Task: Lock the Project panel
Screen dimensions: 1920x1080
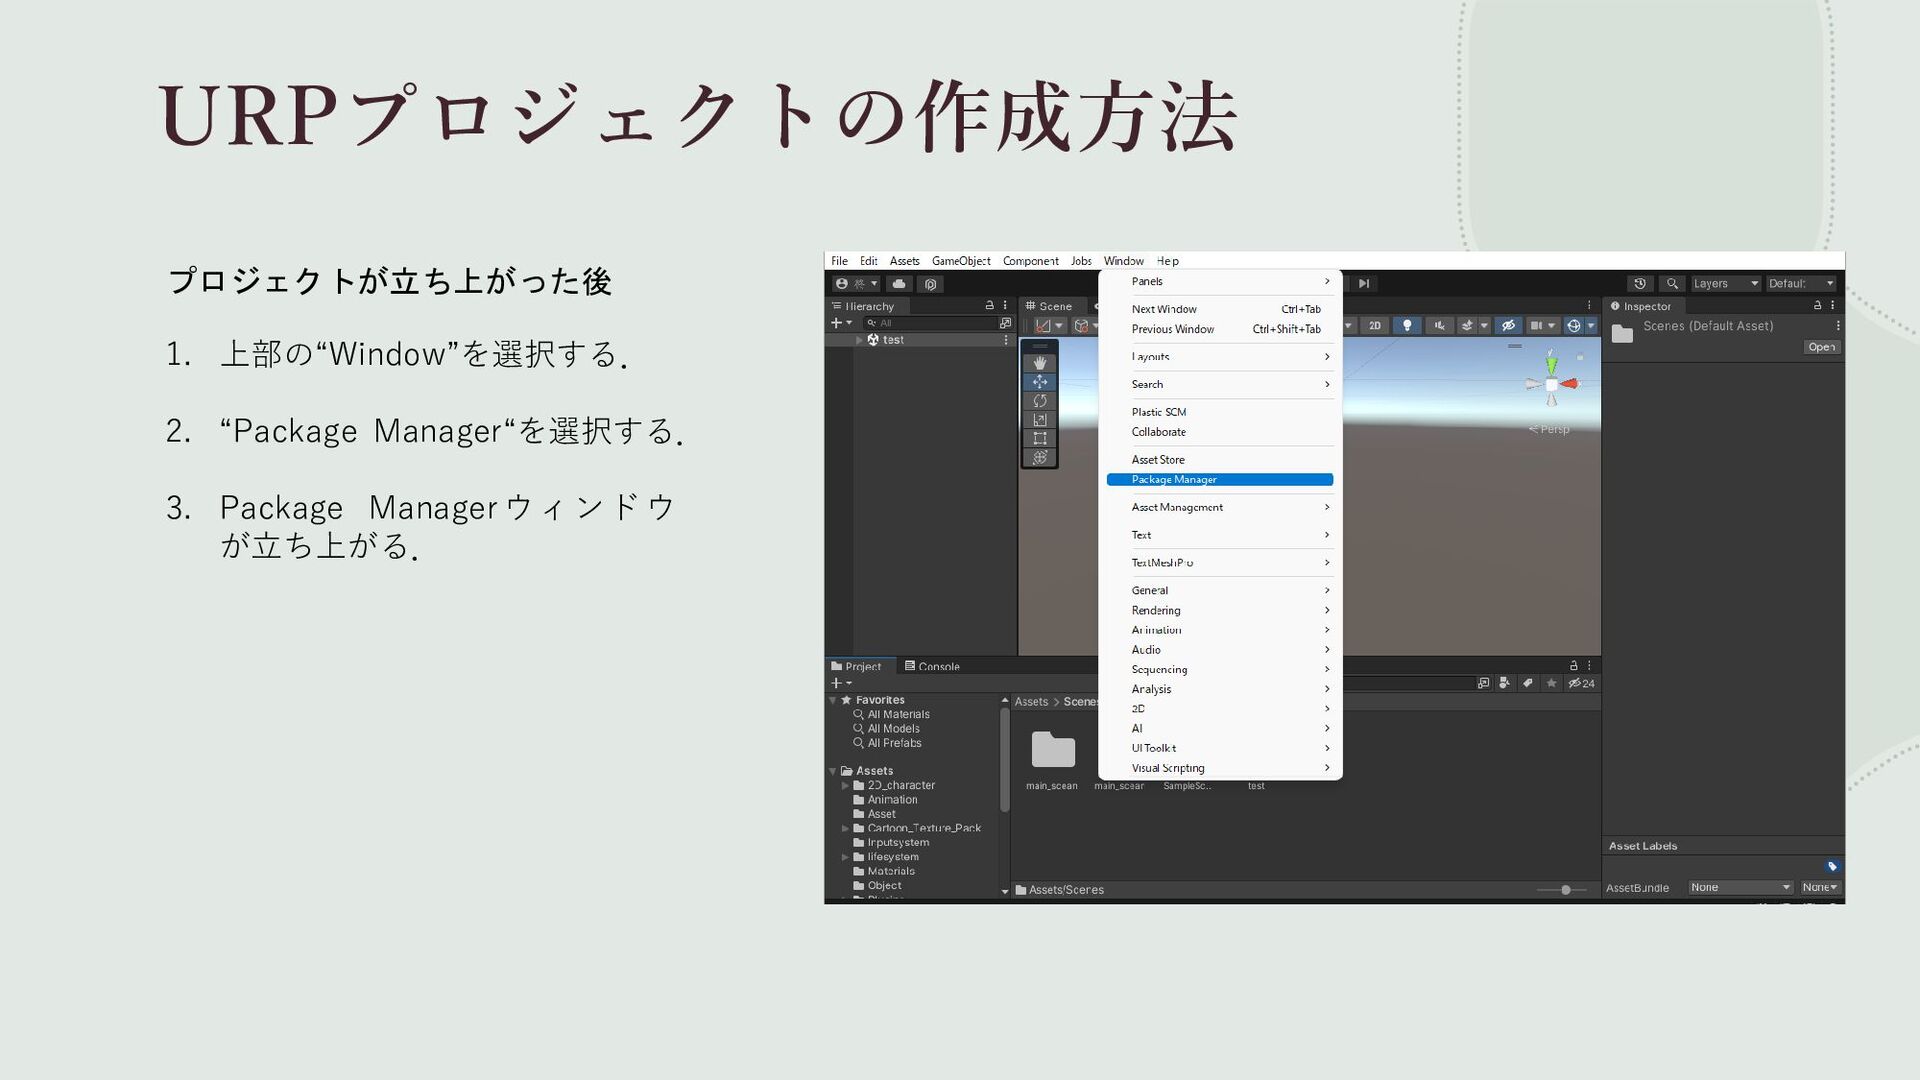Action: pyautogui.click(x=1573, y=666)
